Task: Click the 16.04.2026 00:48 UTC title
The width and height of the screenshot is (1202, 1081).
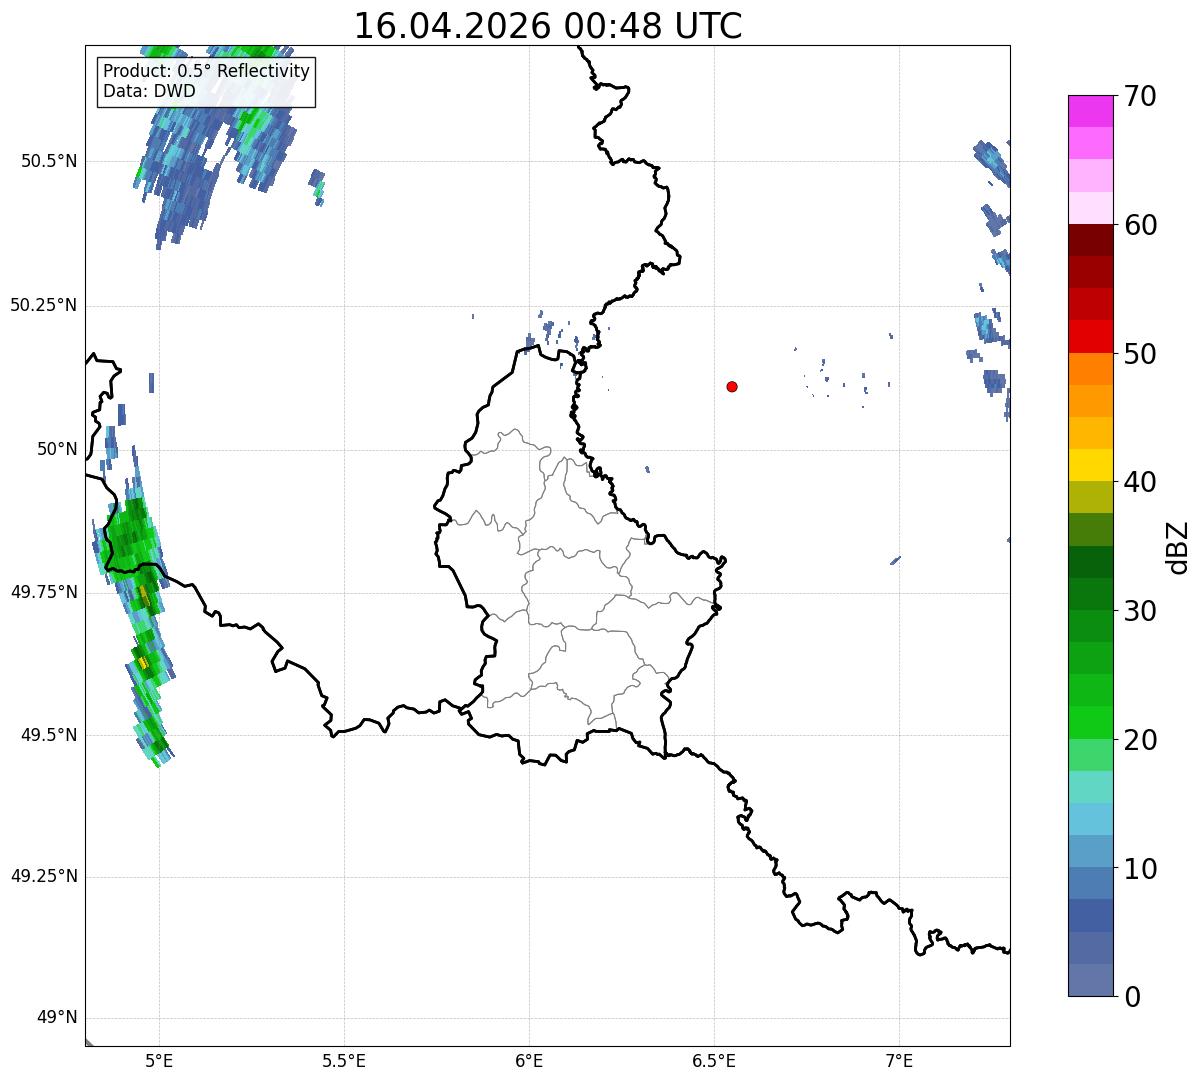Action: [x=548, y=26]
